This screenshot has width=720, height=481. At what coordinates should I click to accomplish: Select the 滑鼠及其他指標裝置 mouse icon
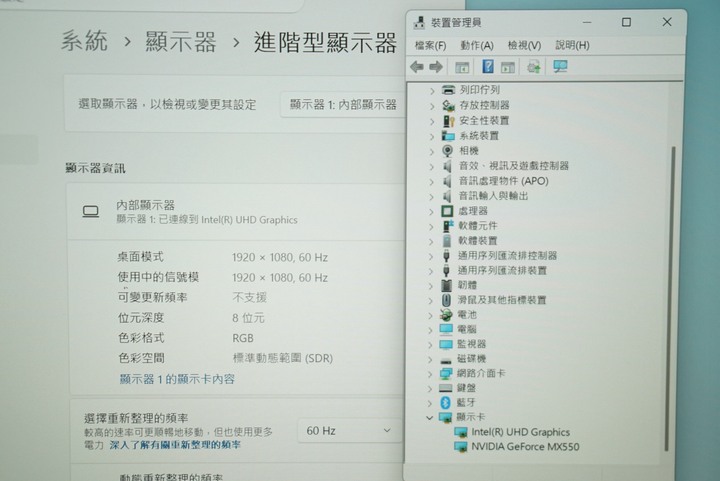446,300
